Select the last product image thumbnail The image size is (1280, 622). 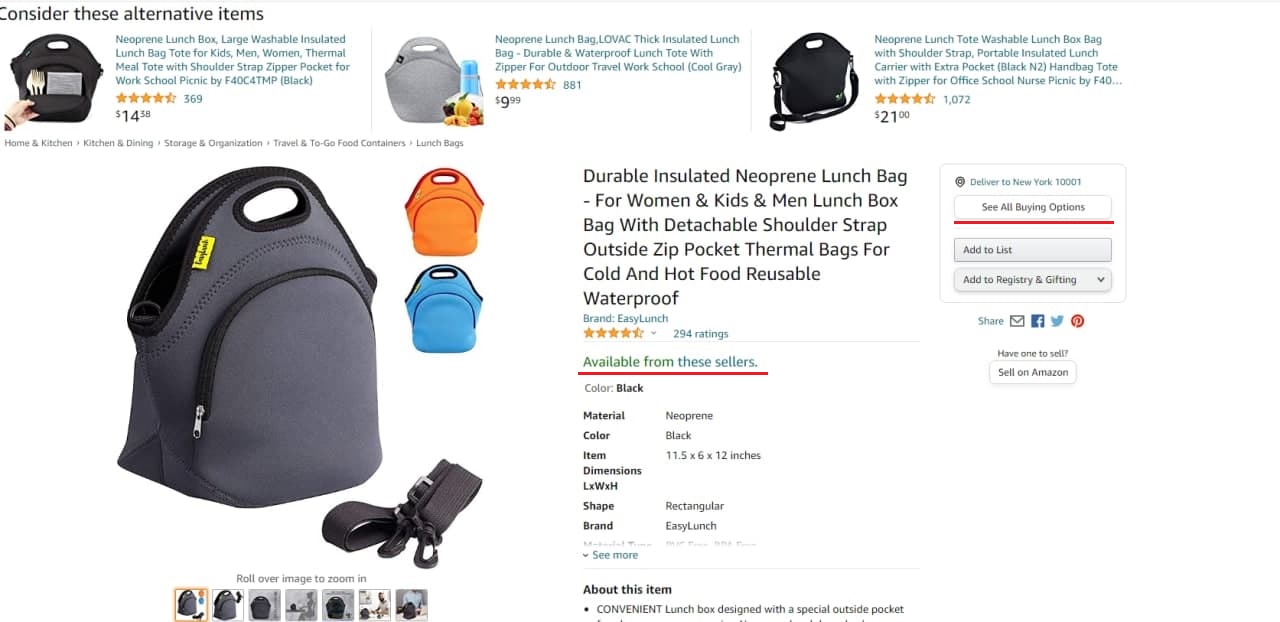[411, 605]
